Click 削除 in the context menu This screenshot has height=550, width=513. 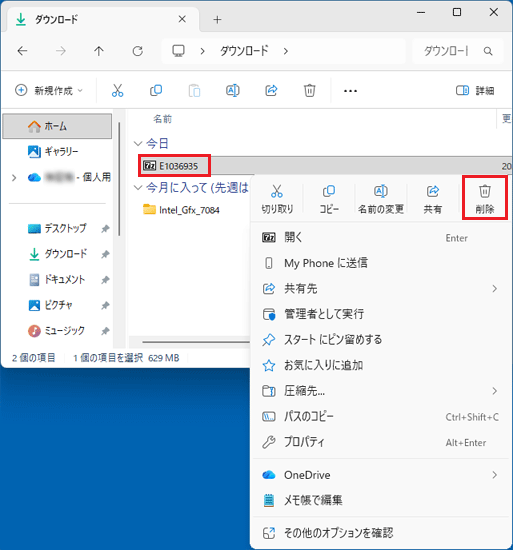tap(485, 199)
